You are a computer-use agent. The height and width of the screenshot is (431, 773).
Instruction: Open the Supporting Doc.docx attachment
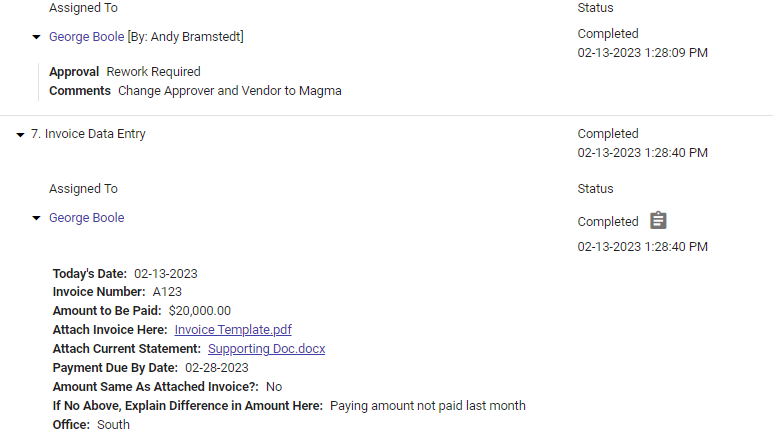(266, 349)
